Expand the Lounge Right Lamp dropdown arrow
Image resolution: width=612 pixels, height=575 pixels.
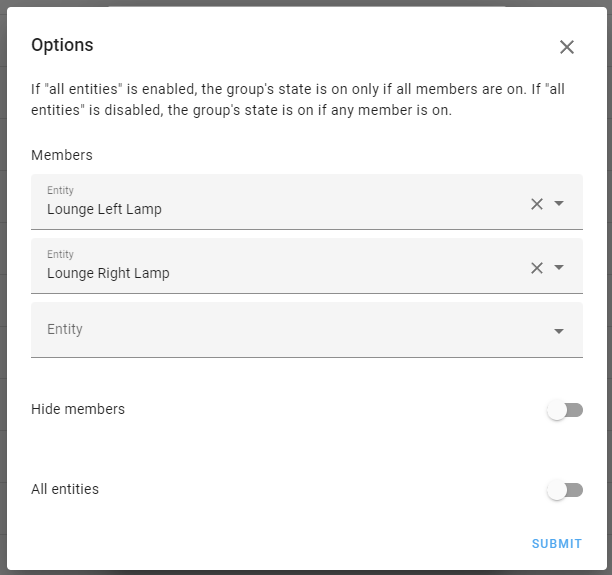[559, 268]
